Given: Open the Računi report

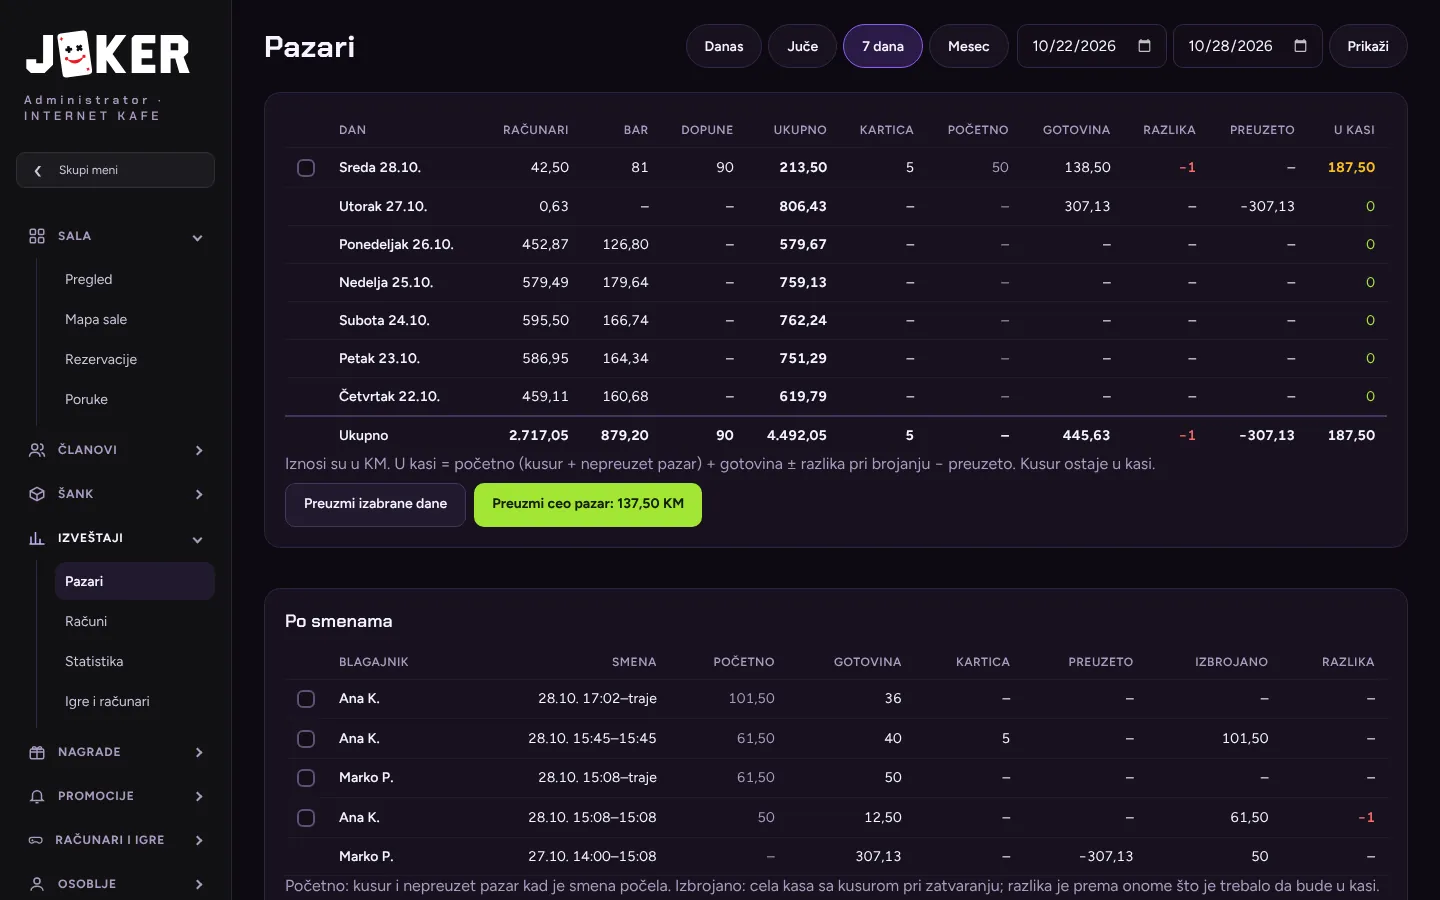Looking at the screenshot, I should (134, 622).
